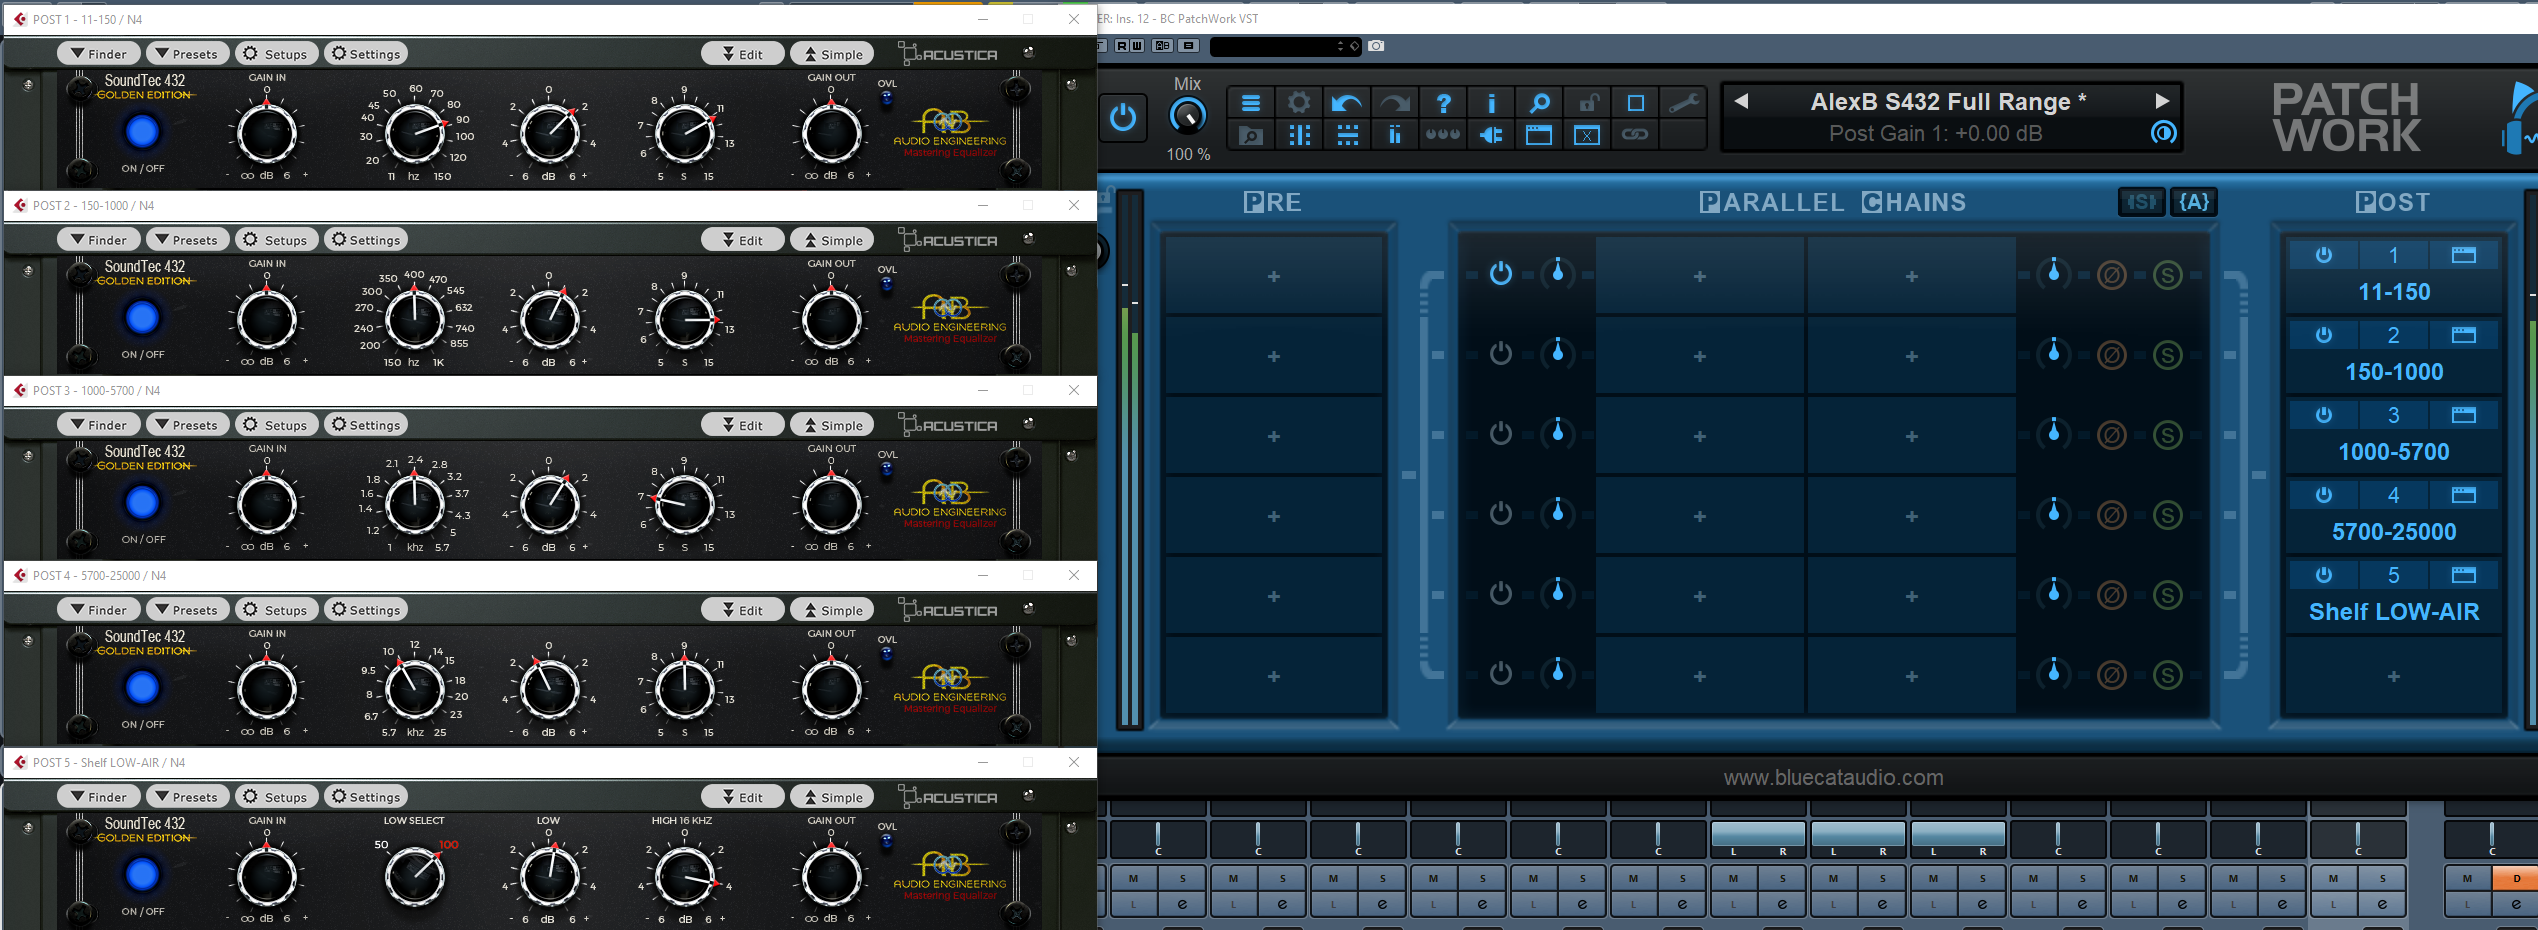Open Presets dropdown in POST 3 window
The image size is (2538, 930).
point(187,425)
